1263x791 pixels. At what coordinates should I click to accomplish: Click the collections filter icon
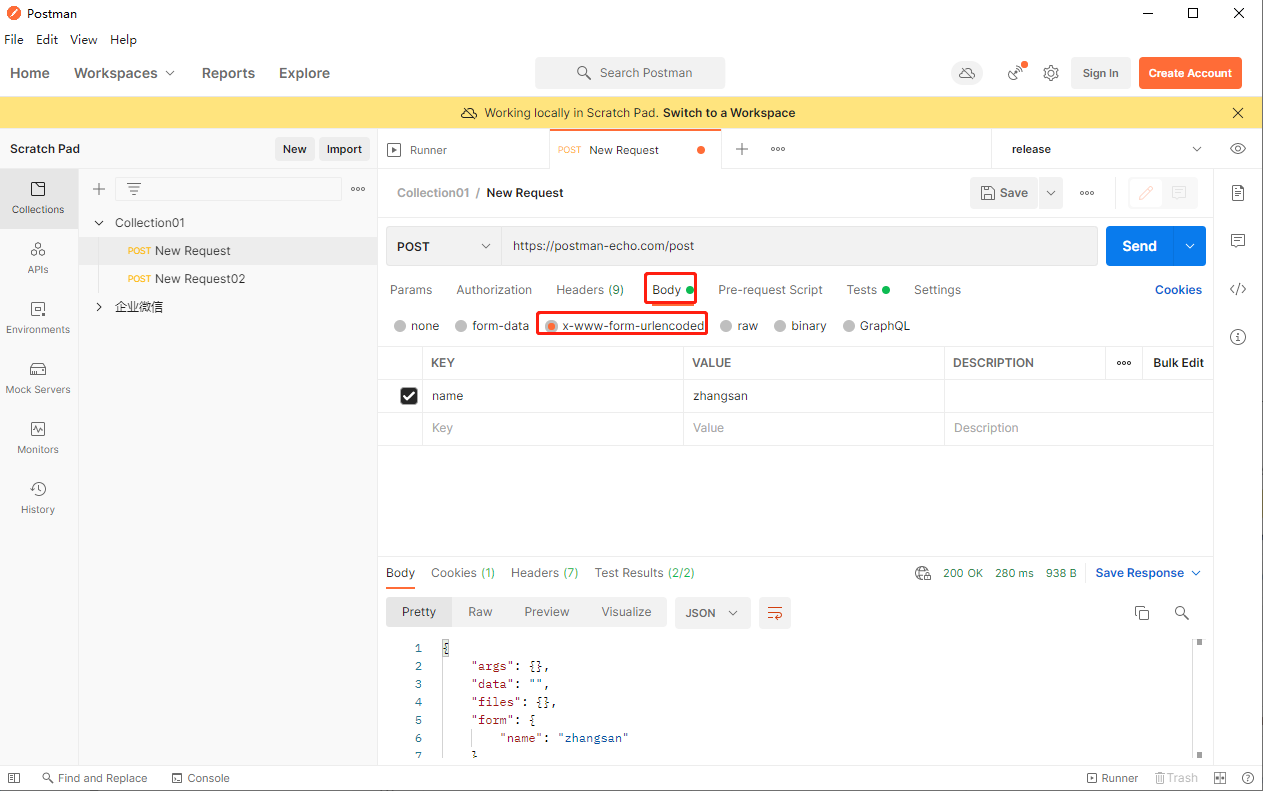(x=134, y=189)
